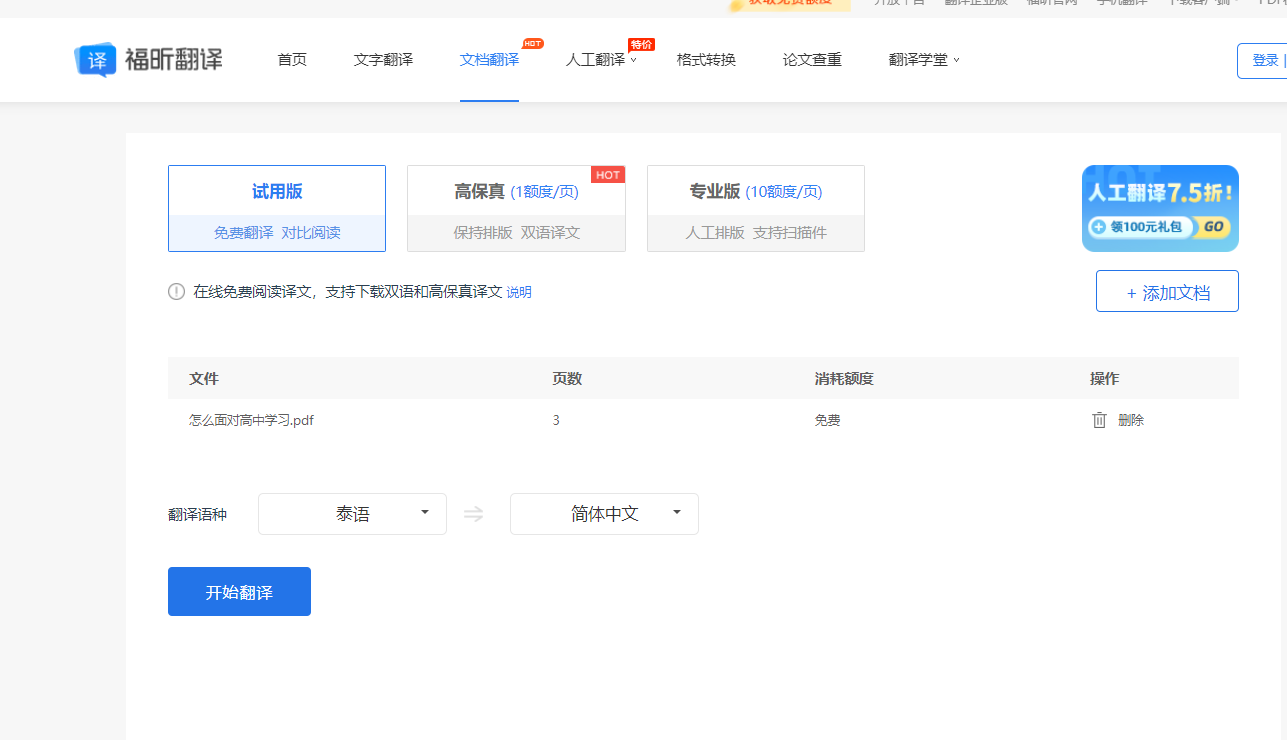Screen dimensions: 1287x740
Task: Go to the 首页 tab
Action: point(292,60)
